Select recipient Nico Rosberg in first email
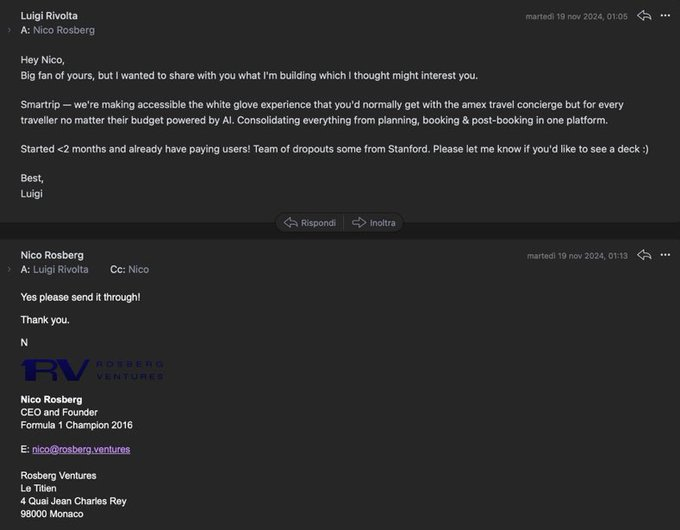Viewport: 680px width, 530px height. 64,31
